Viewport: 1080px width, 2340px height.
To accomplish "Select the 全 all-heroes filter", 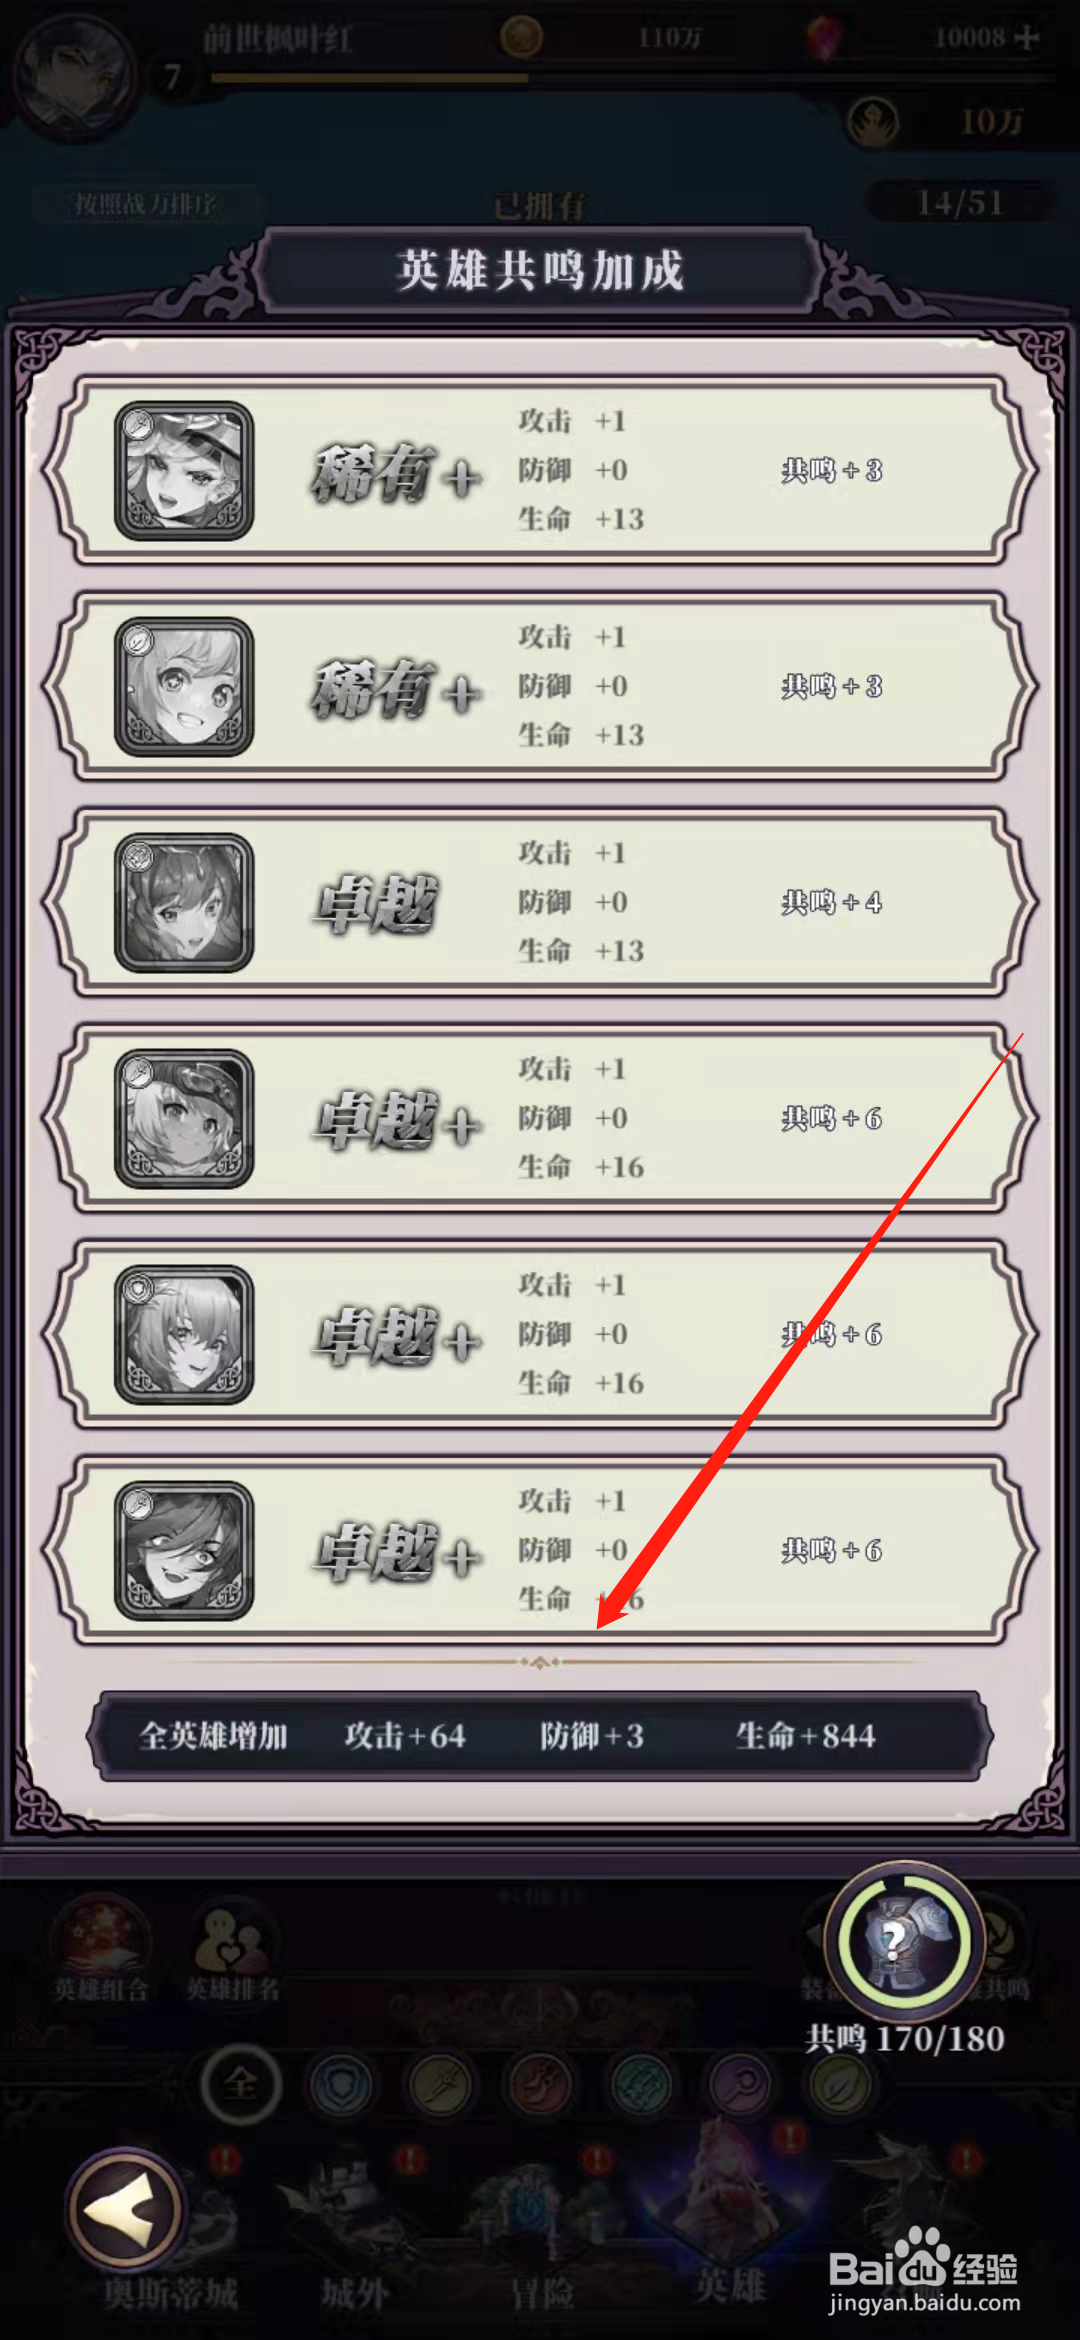I will click(x=241, y=2085).
